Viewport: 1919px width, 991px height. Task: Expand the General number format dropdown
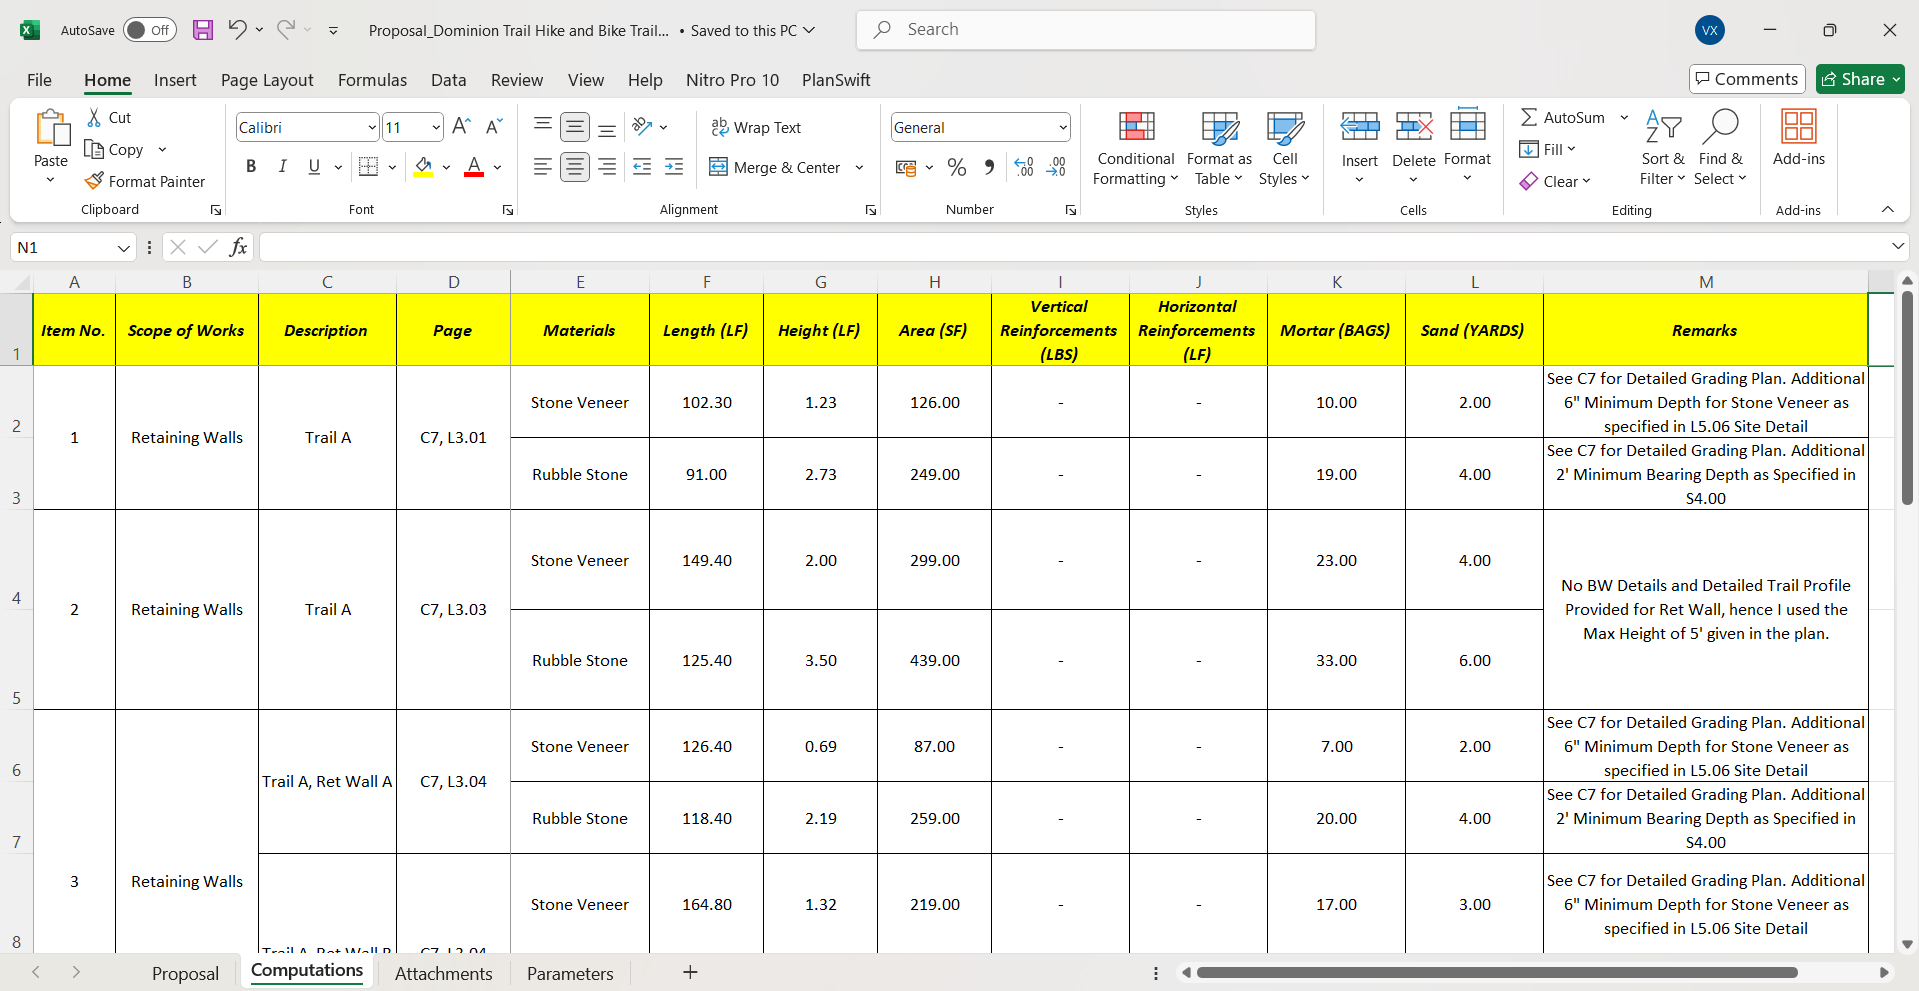tap(1062, 127)
